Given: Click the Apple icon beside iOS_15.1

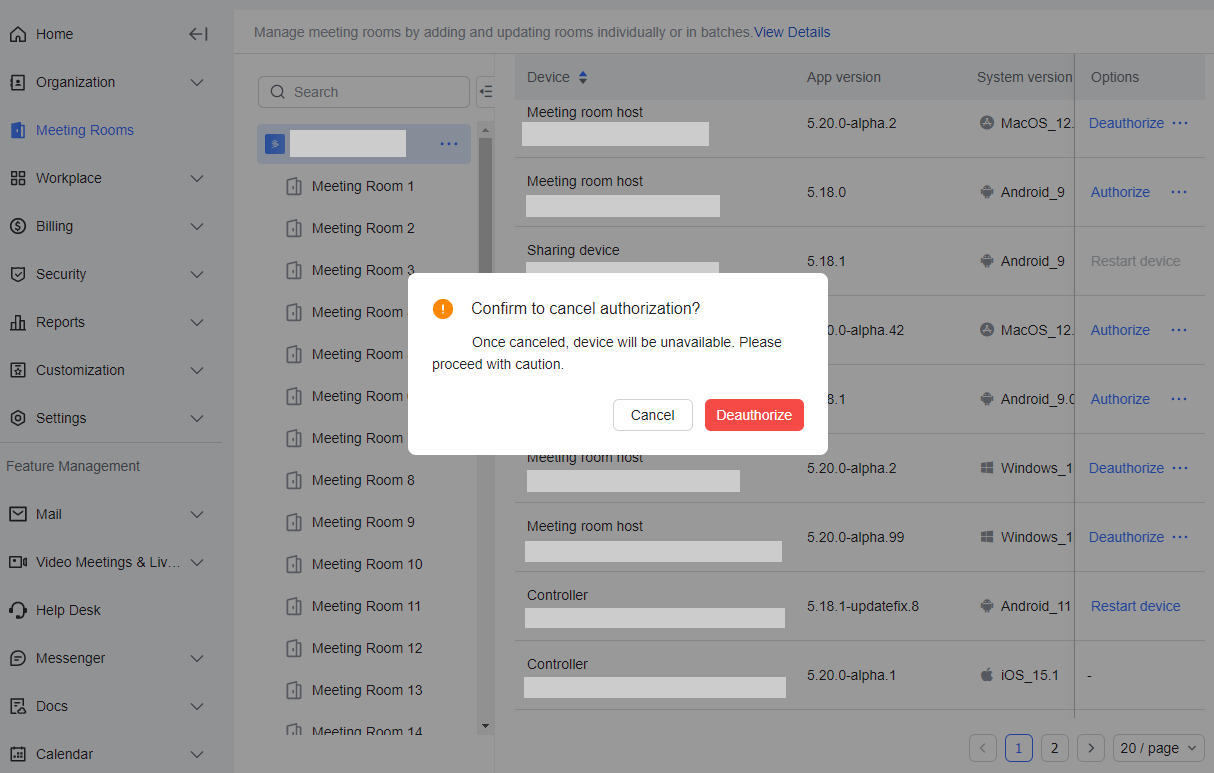Looking at the screenshot, I should point(986,675).
